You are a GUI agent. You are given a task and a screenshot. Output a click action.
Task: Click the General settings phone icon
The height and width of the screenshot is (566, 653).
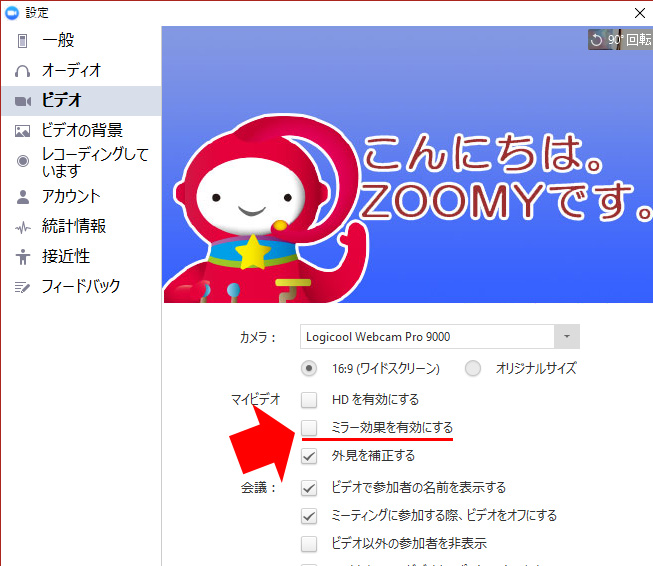tap(22, 41)
